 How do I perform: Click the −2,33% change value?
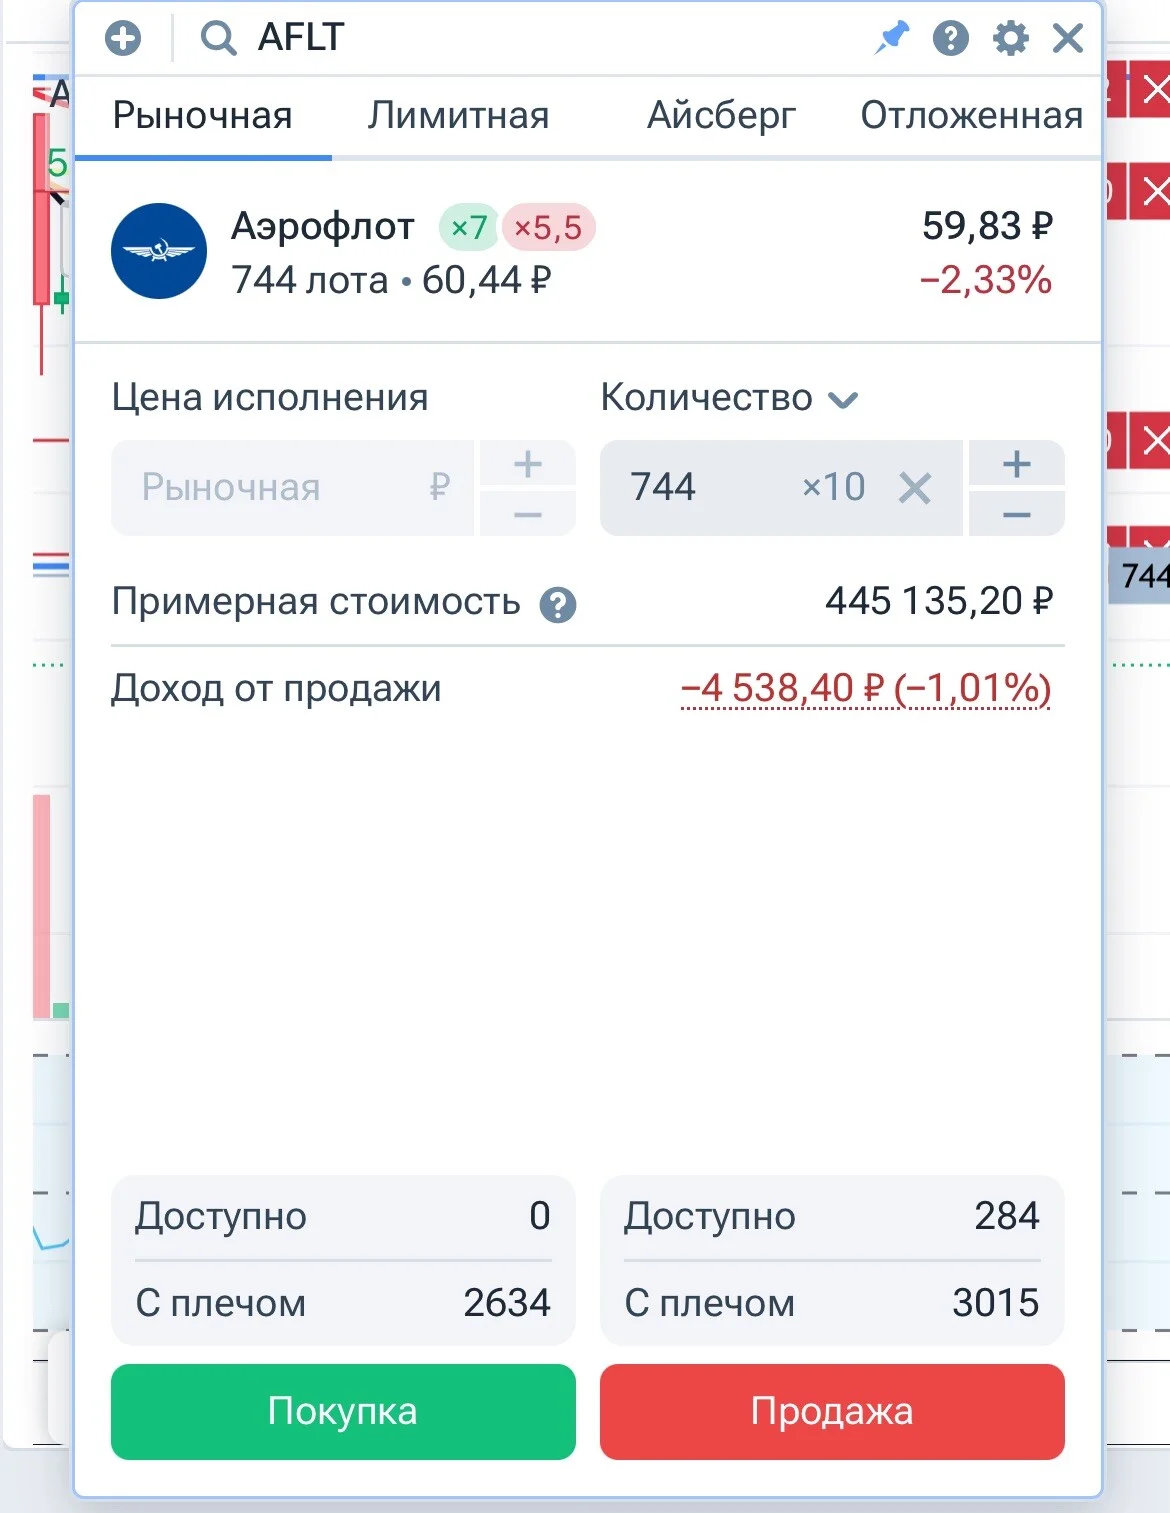(x=985, y=280)
